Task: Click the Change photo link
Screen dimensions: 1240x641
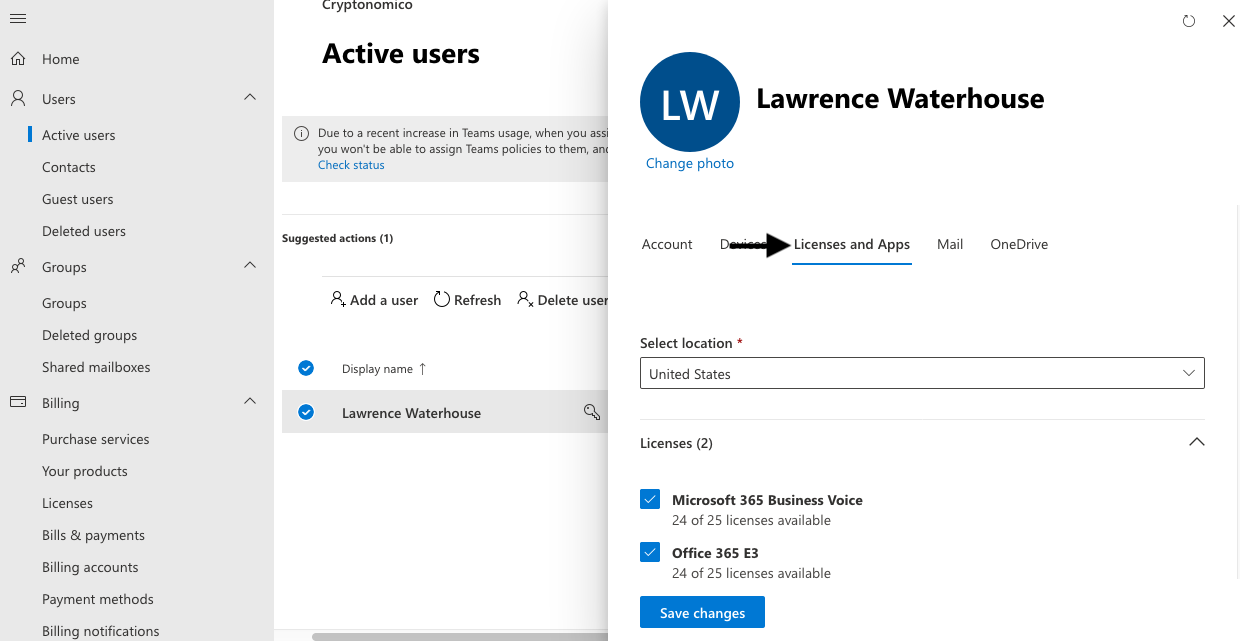Action: [x=690, y=163]
